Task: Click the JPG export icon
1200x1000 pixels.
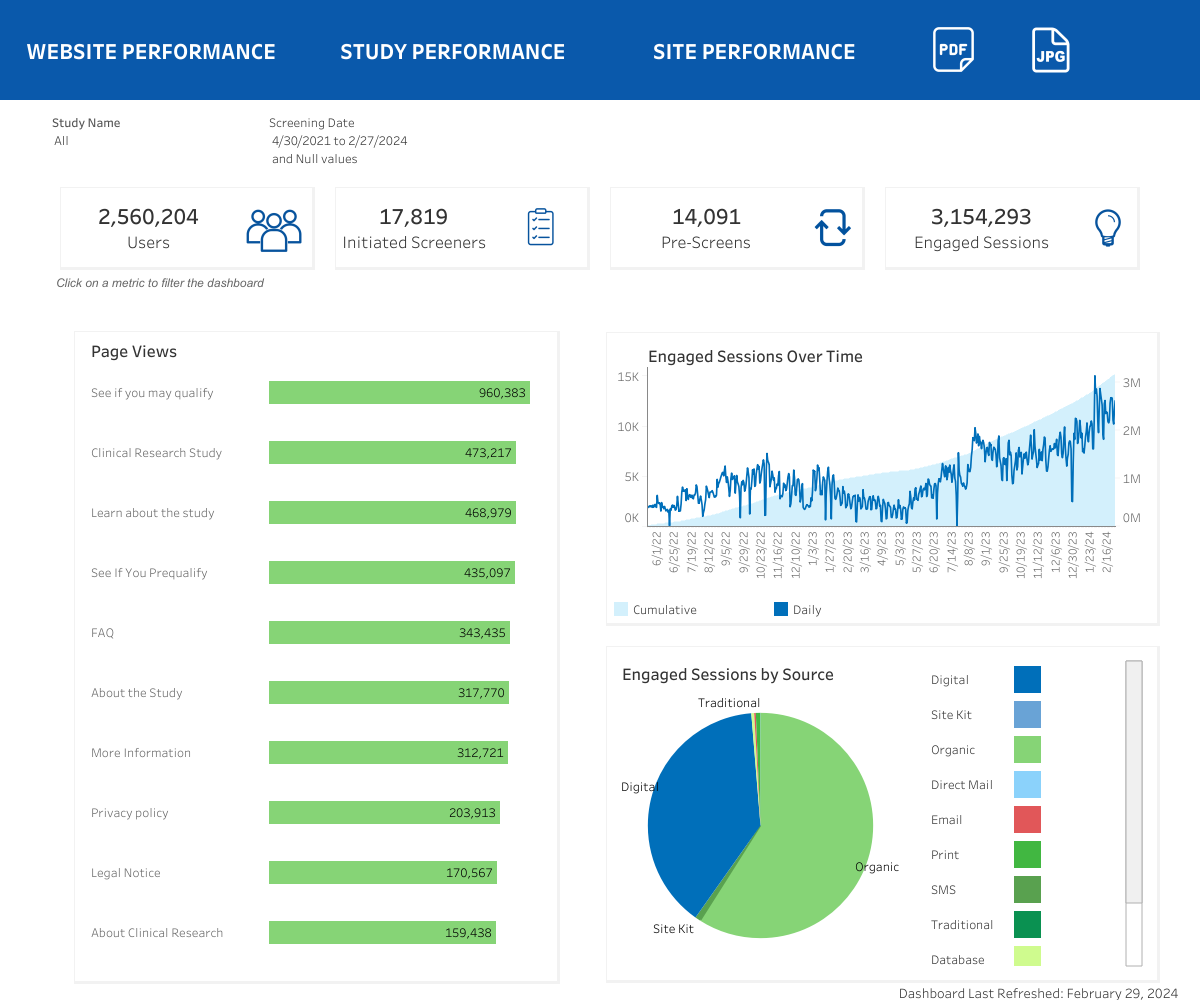Action: coord(1050,51)
